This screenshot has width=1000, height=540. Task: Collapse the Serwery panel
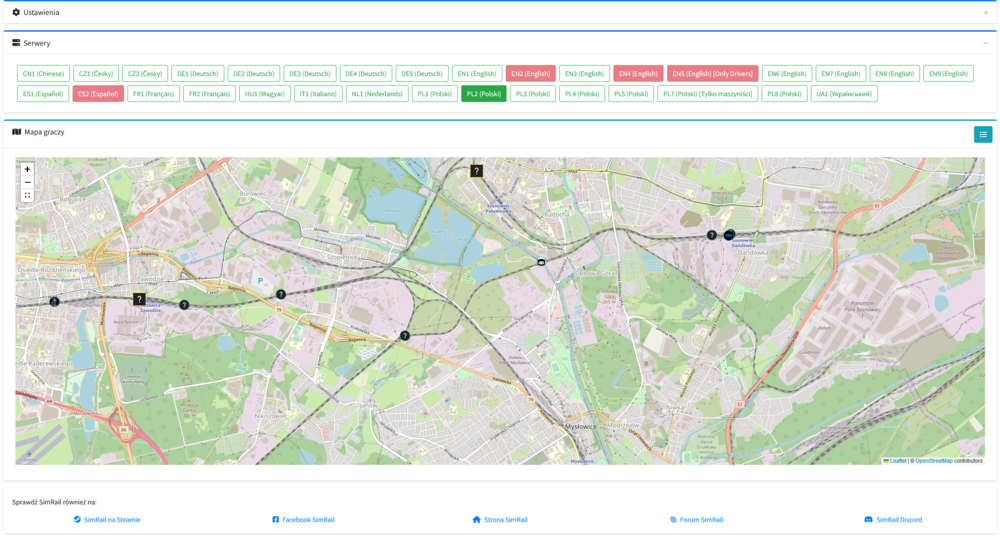985,43
